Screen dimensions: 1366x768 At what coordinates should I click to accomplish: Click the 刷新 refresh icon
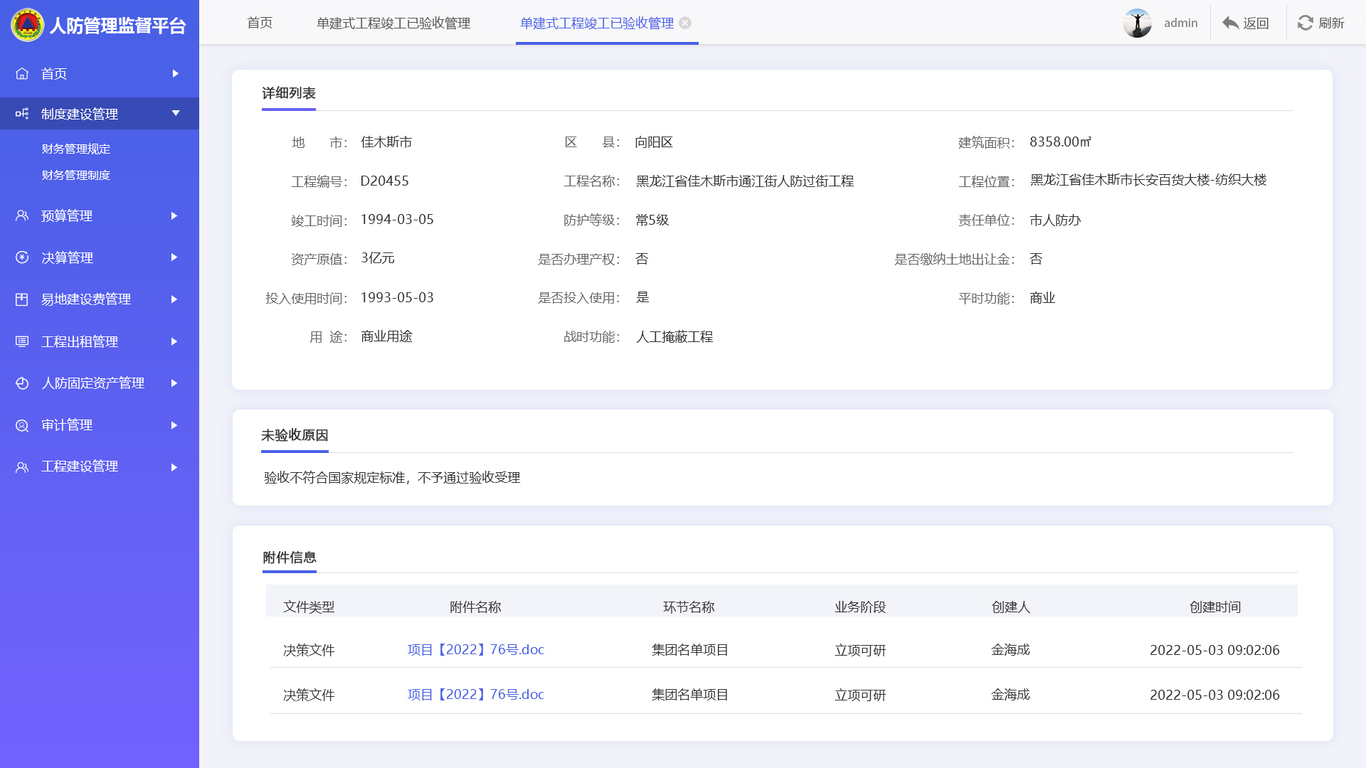coord(1305,23)
